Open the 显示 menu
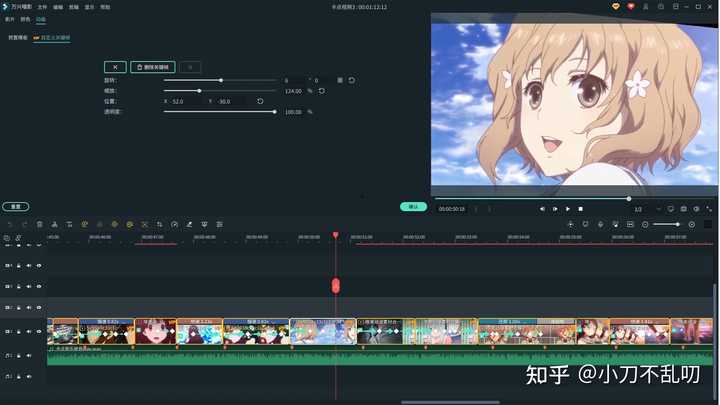Screen dimensions: 720x405 click(90, 7)
